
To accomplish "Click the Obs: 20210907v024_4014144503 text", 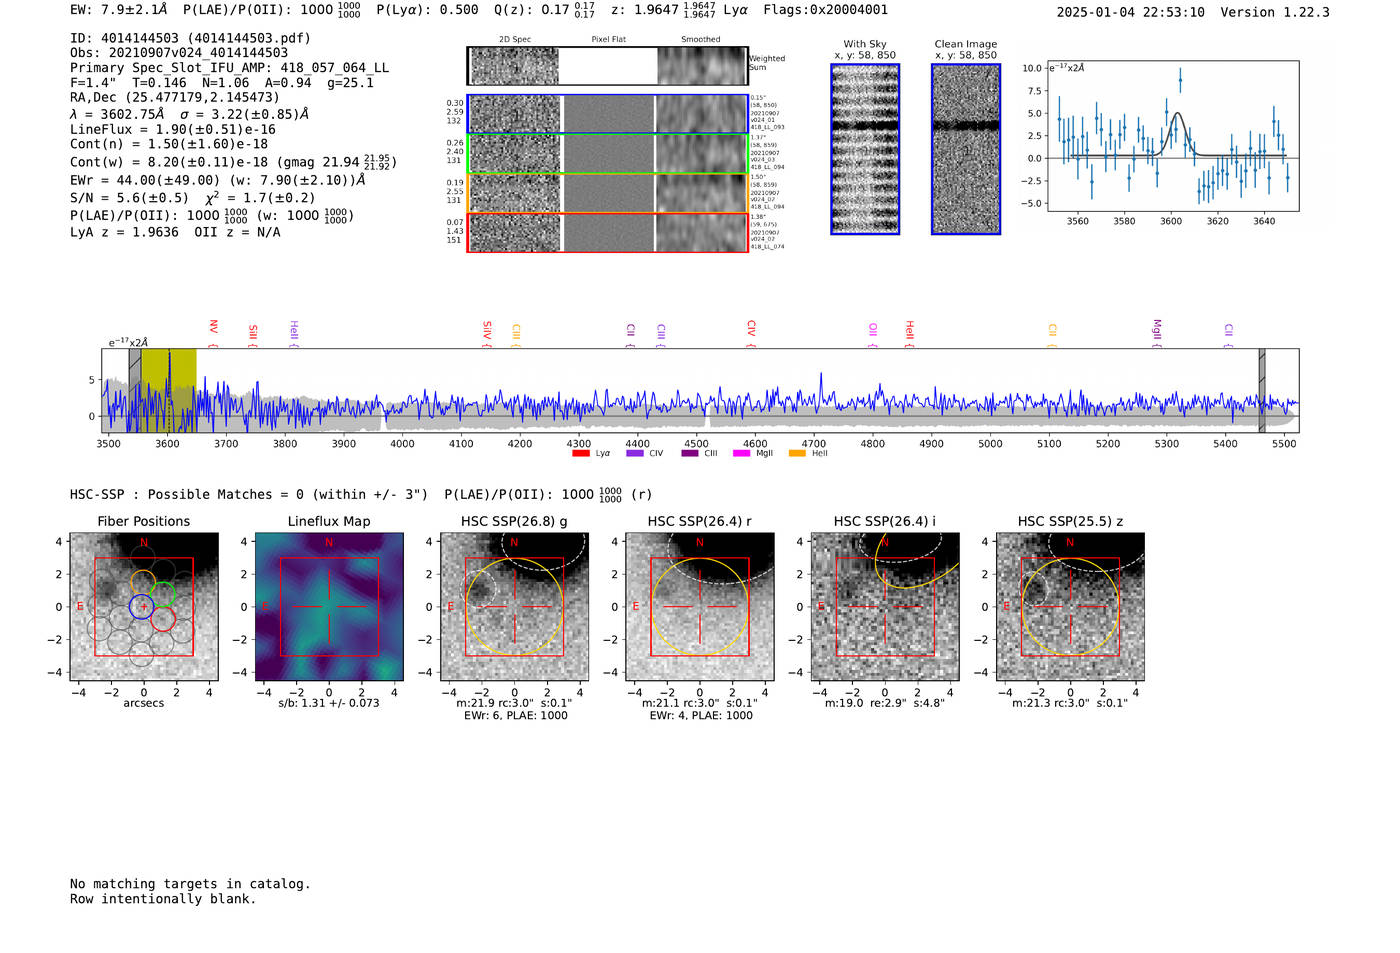I will [x=179, y=53].
